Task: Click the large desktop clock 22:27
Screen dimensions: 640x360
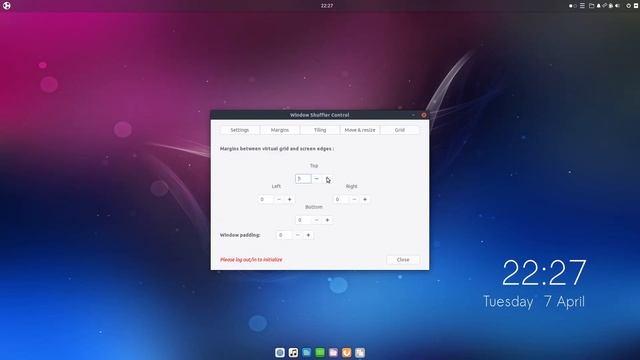Action: (544, 273)
